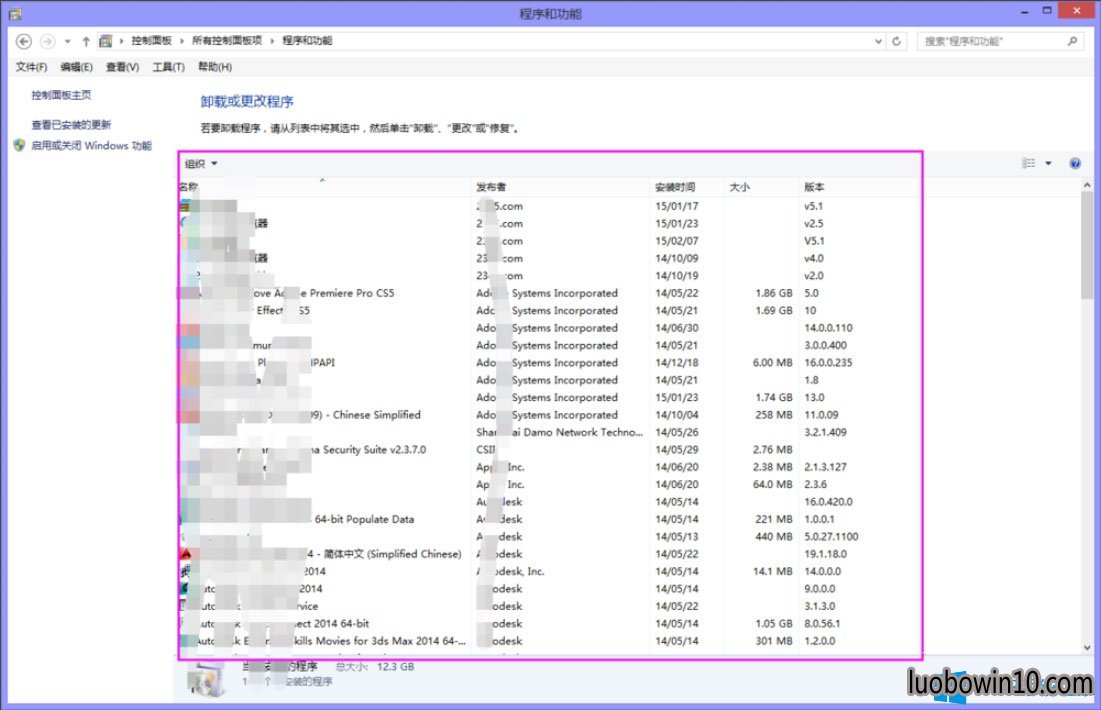Viewport: 1101px width, 710px height.
Task: Click the Back navigation arrow
Action: point(23,41)
